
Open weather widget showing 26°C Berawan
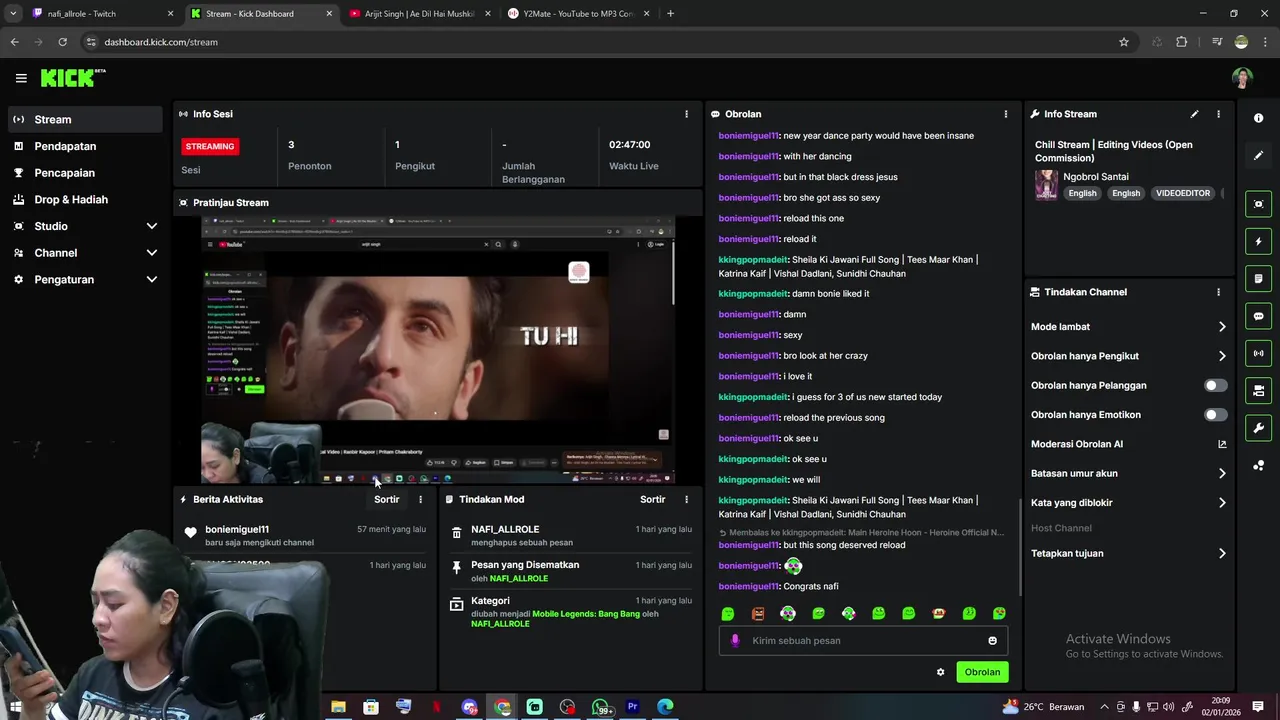(x=1043, y=707)
